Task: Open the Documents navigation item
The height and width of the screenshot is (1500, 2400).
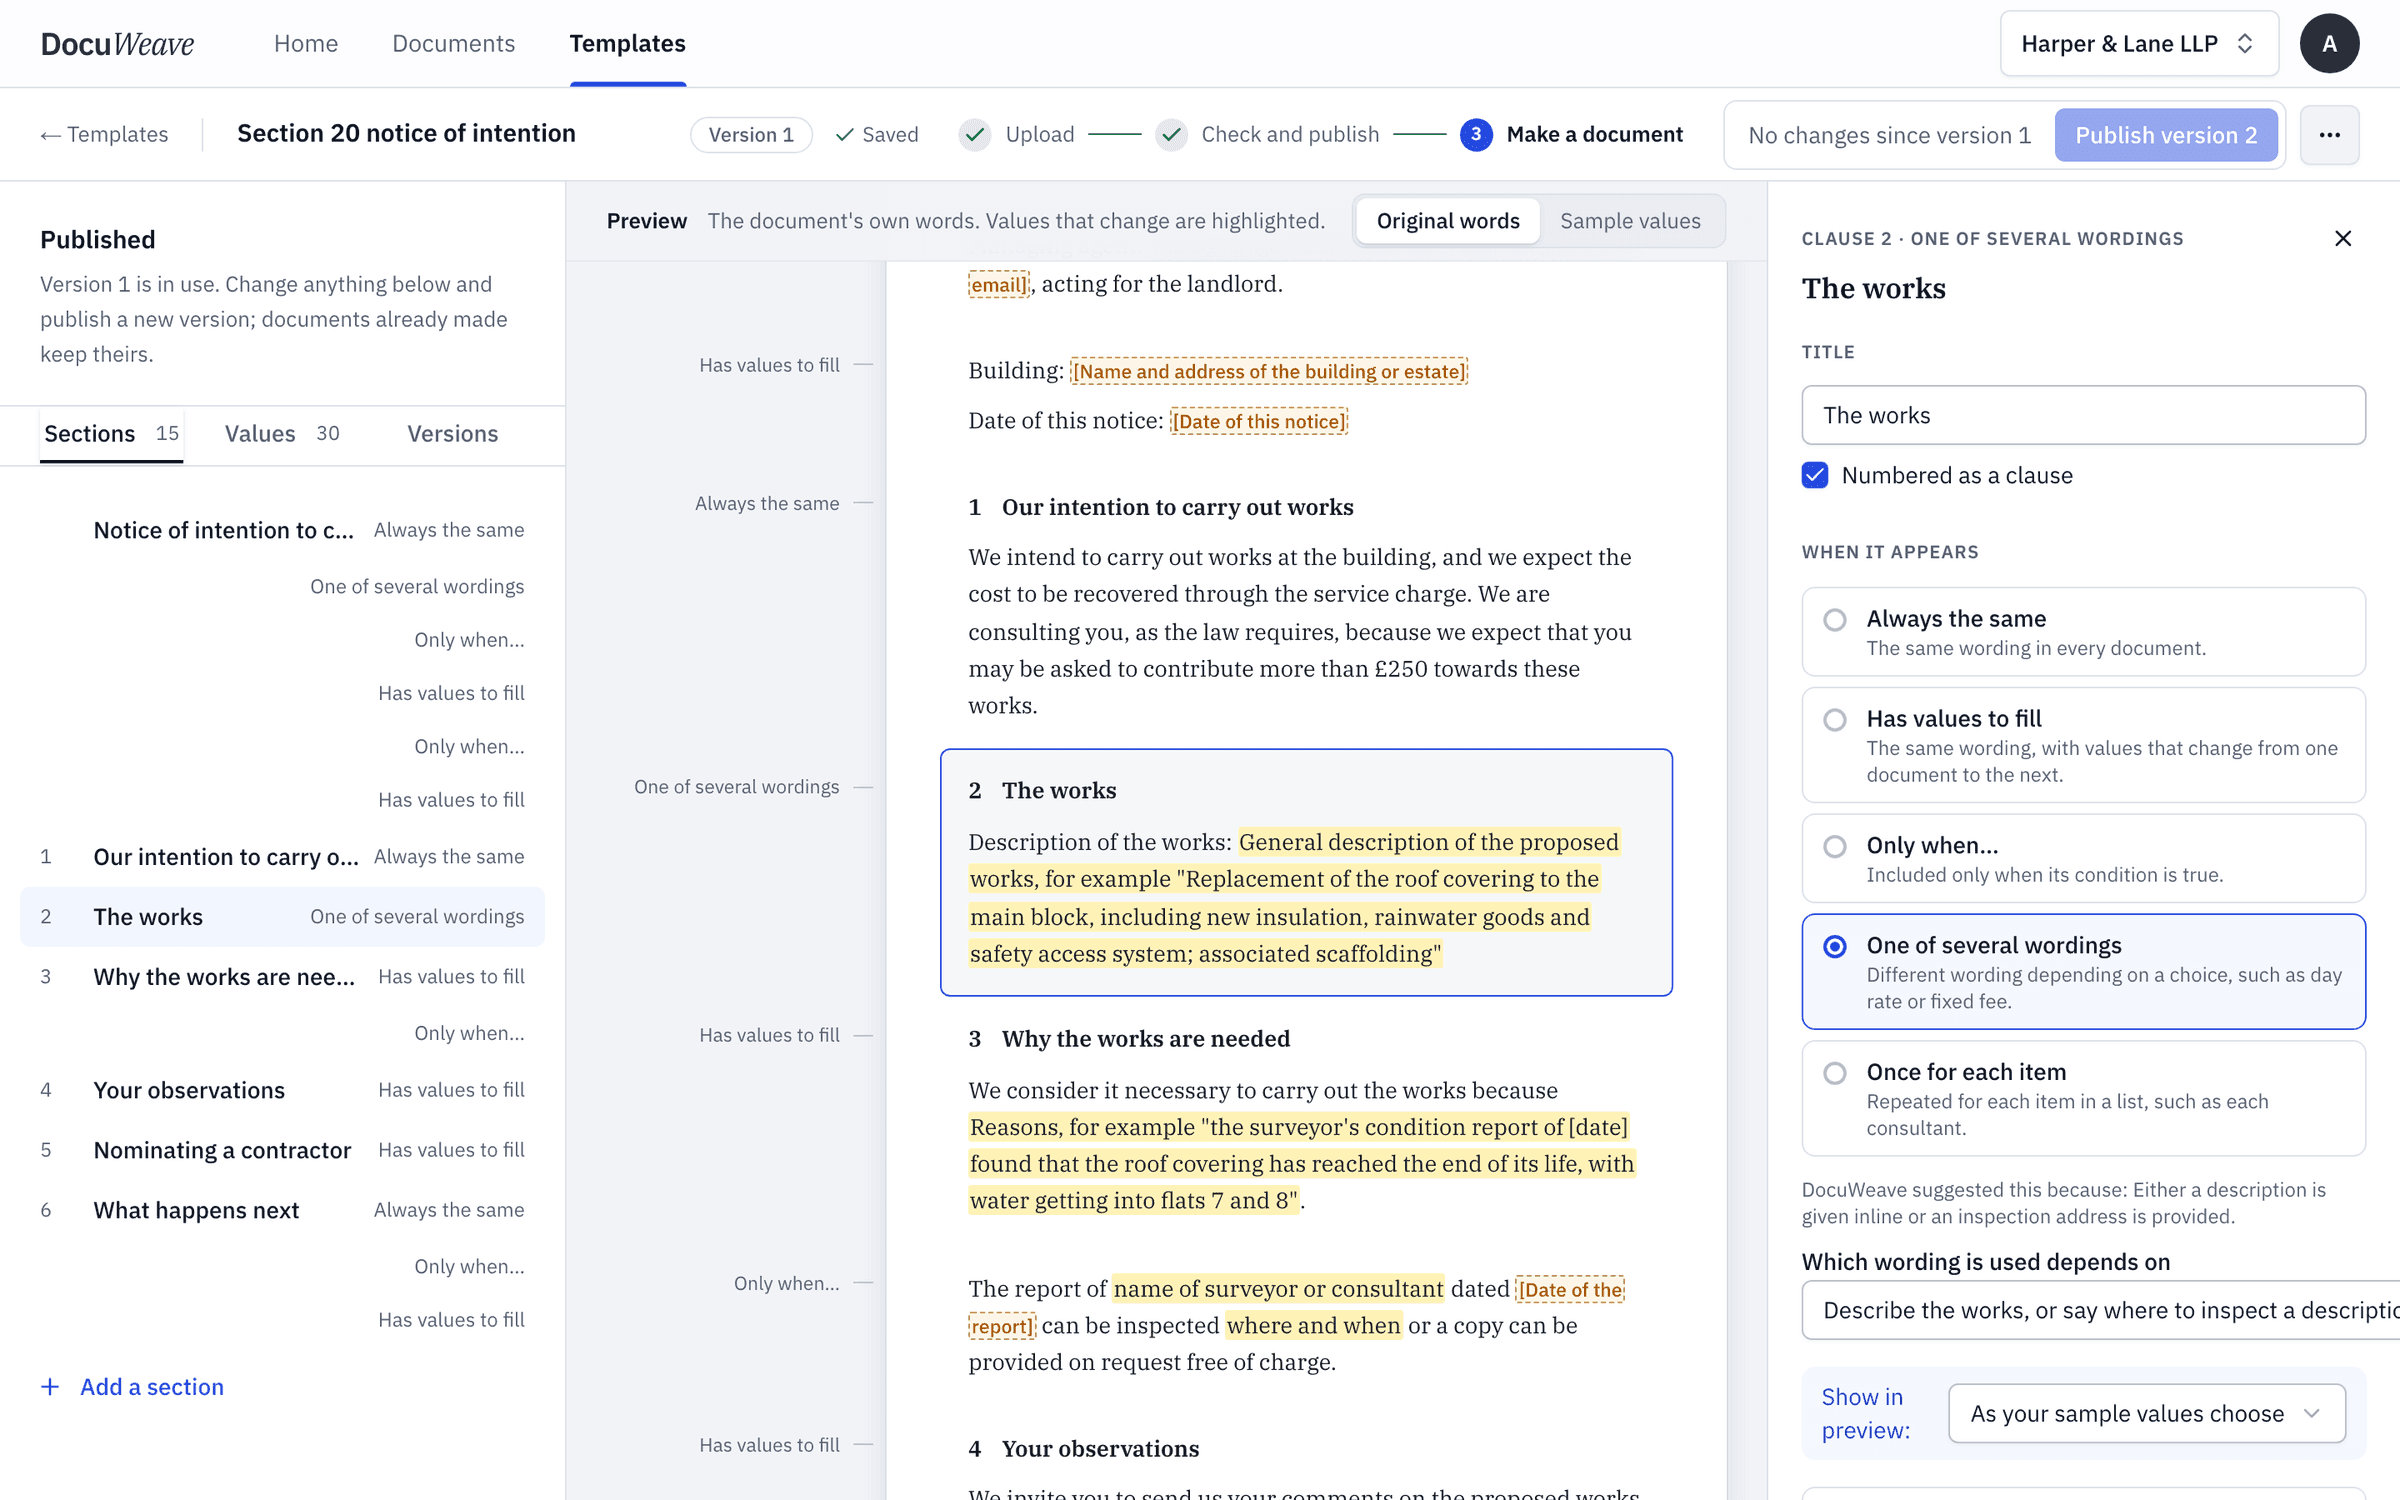Action: tap(453, 44)
